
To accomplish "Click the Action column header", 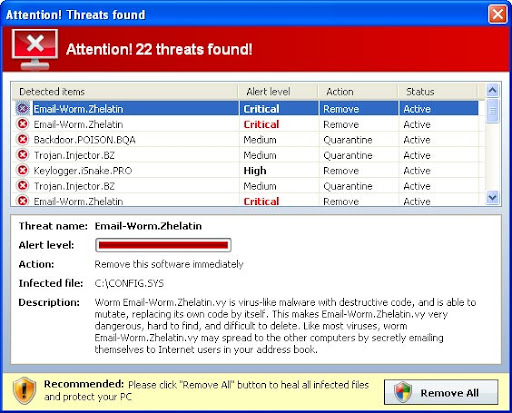I will [358, 91].
